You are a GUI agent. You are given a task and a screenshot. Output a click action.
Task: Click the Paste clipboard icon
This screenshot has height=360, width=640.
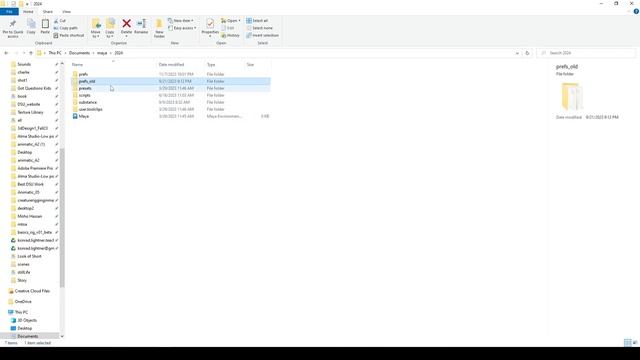pos(45,24)
